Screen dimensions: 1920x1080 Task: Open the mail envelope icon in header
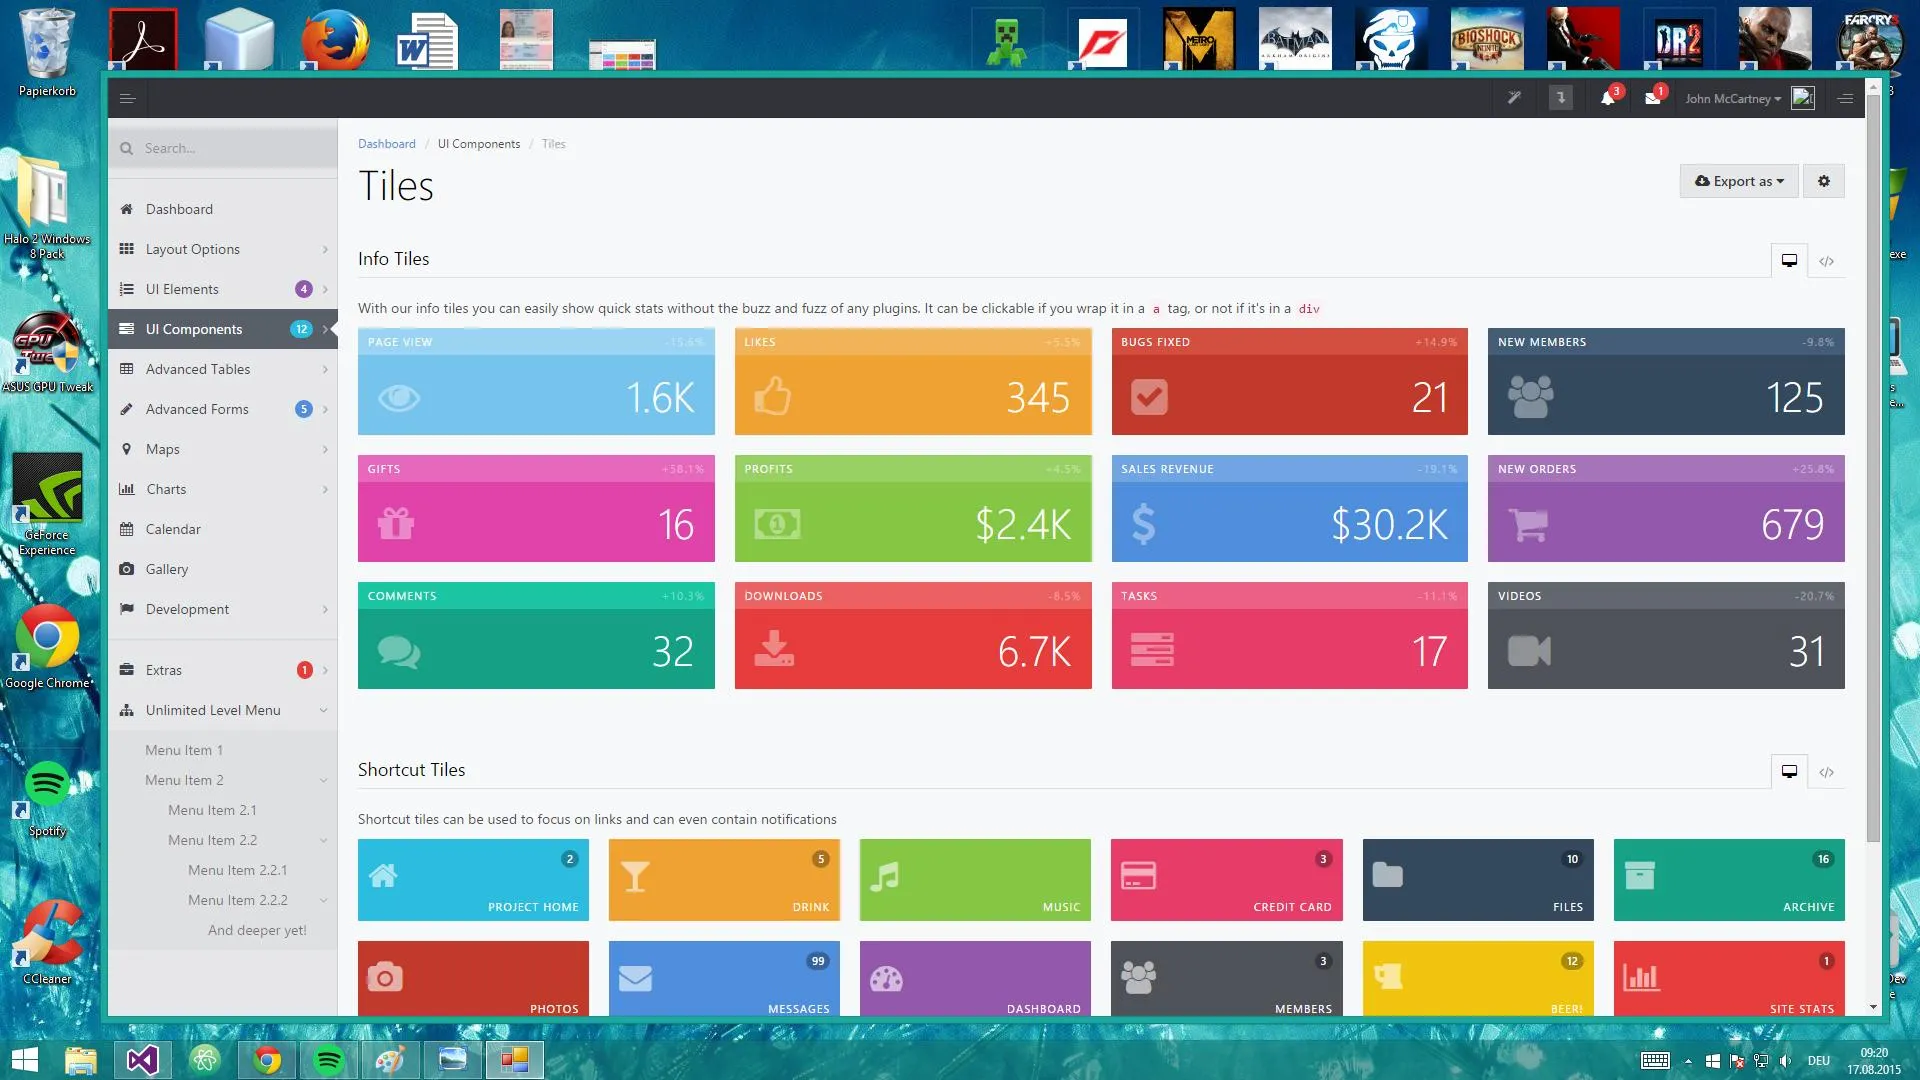click(x=1652, y=98)
